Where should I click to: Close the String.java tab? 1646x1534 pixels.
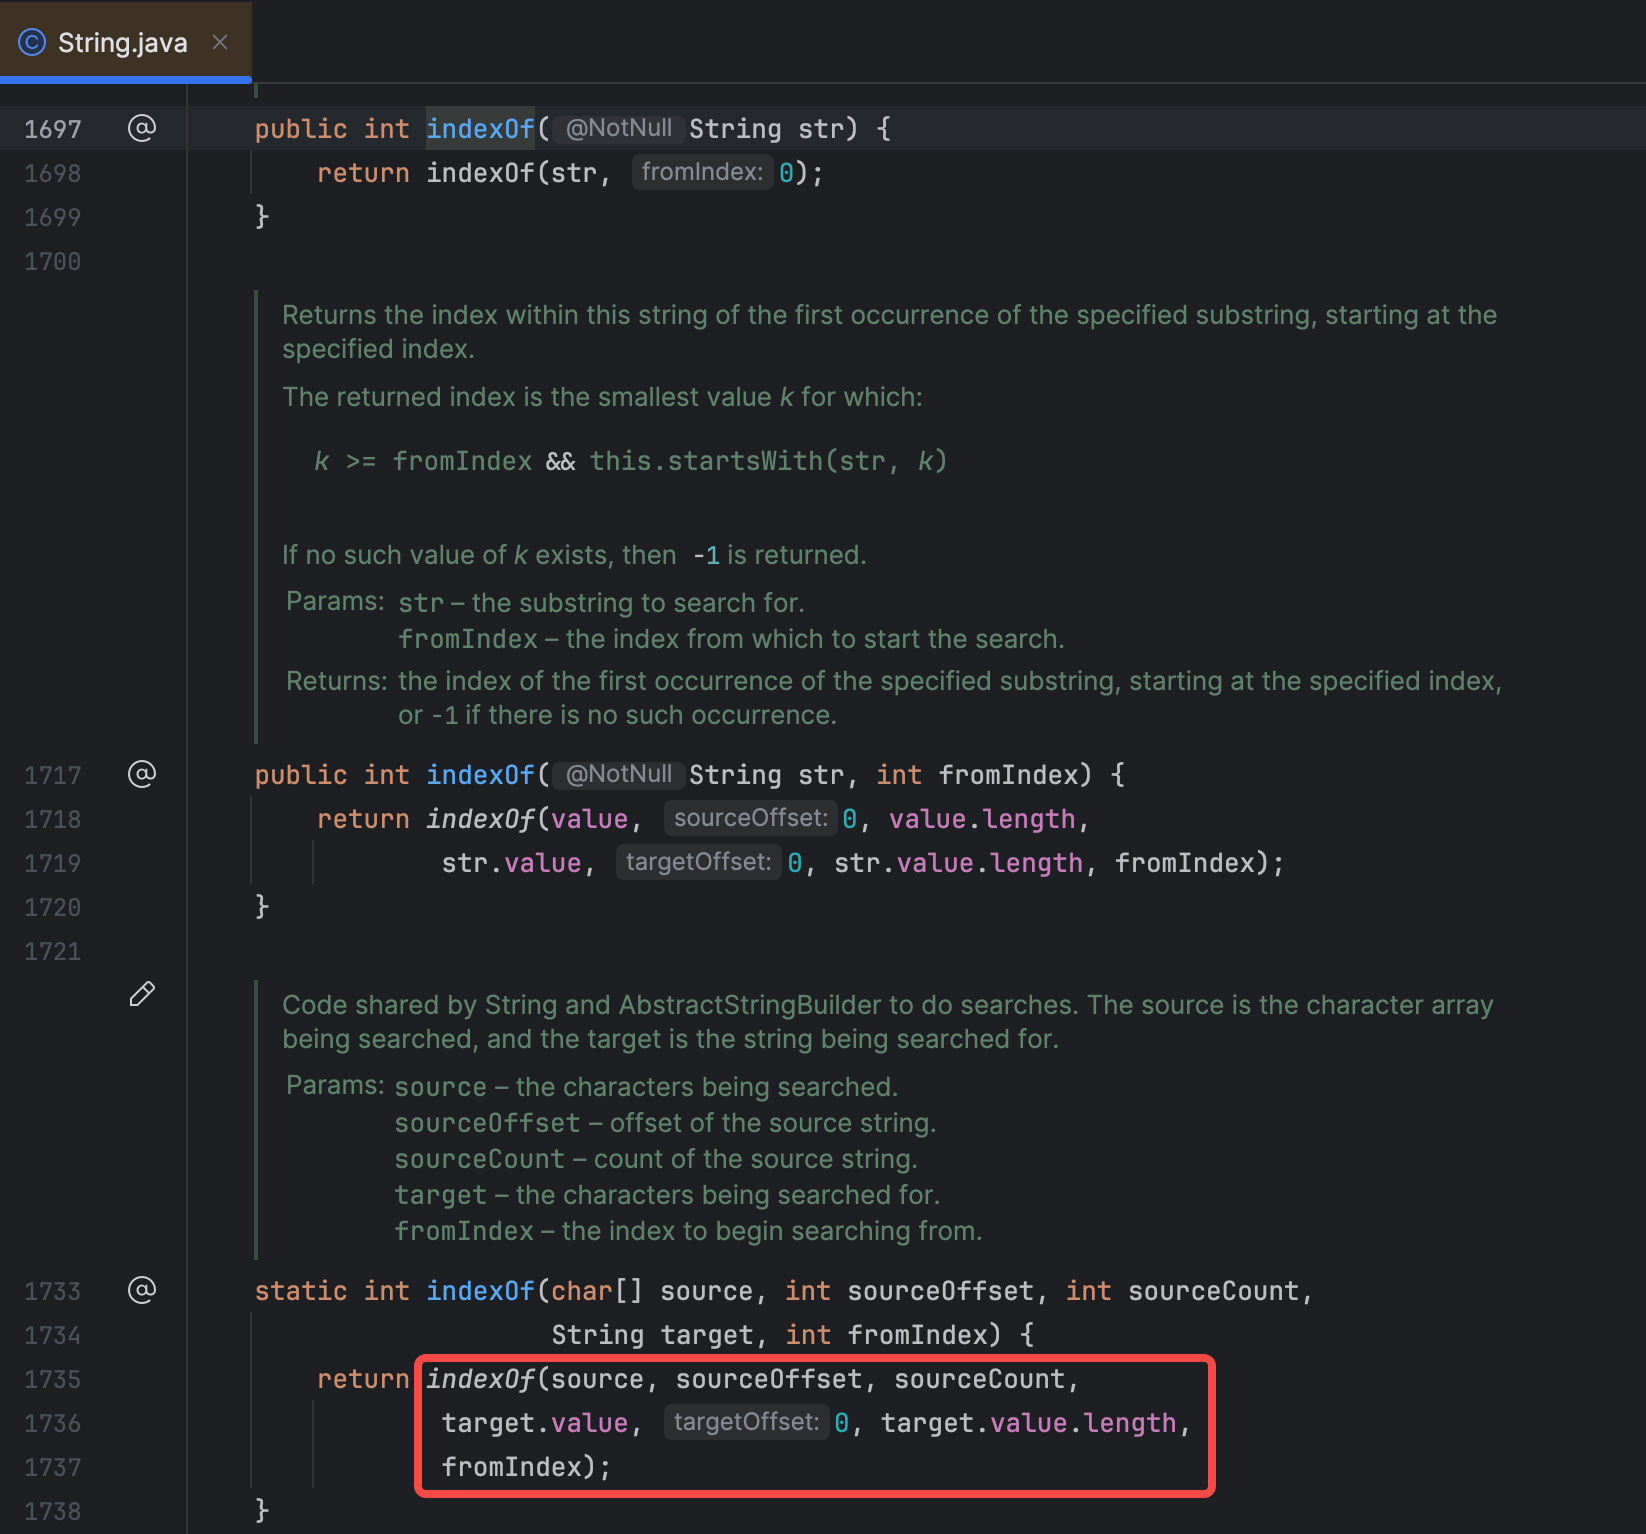click(220, 41)
